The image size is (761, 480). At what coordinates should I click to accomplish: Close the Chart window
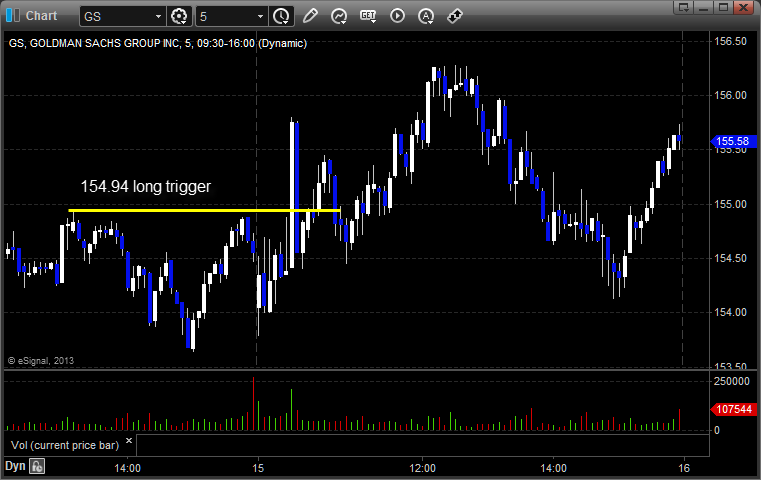click(743, 7)
